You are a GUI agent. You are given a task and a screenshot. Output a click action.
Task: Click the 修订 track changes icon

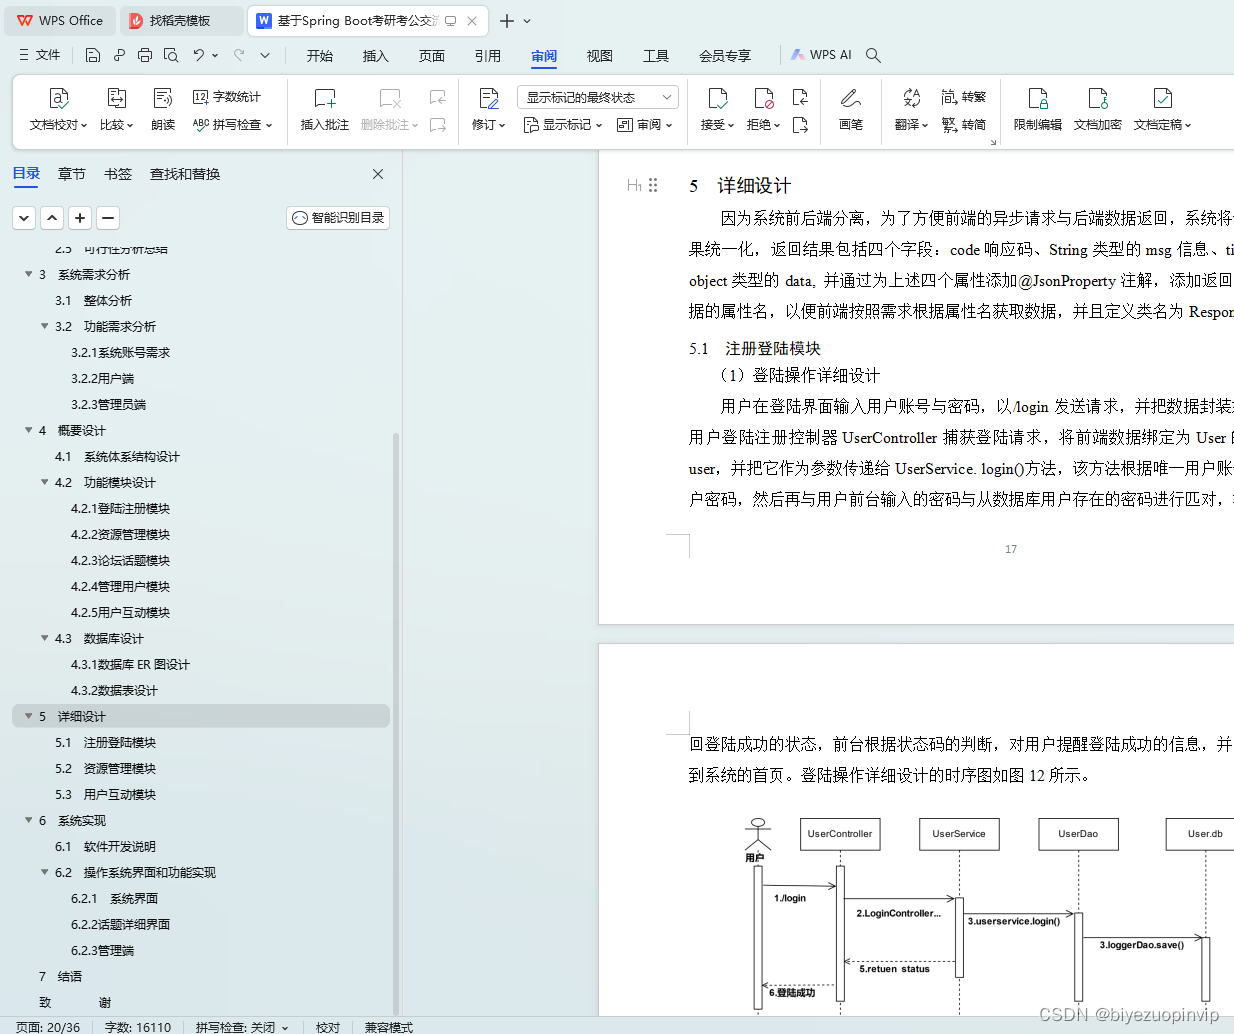(x=488, y=98)
